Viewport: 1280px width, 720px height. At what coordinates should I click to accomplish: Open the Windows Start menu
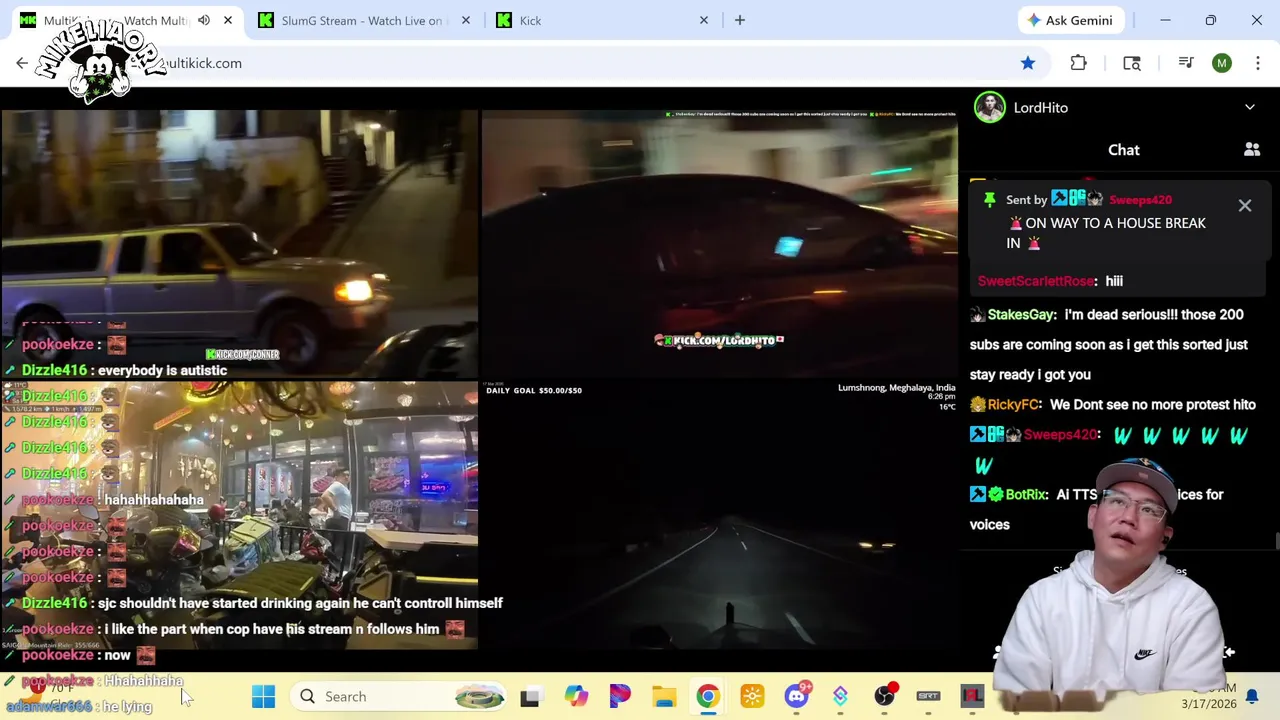tap(264, 696)
